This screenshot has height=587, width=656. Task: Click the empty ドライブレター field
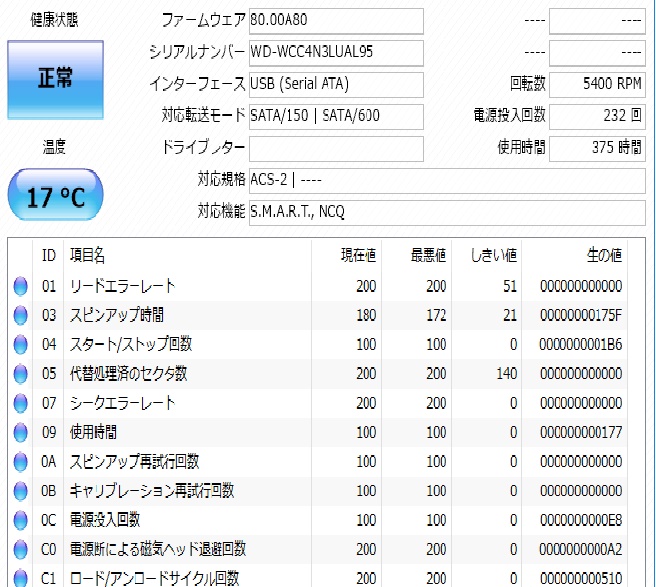336,148
